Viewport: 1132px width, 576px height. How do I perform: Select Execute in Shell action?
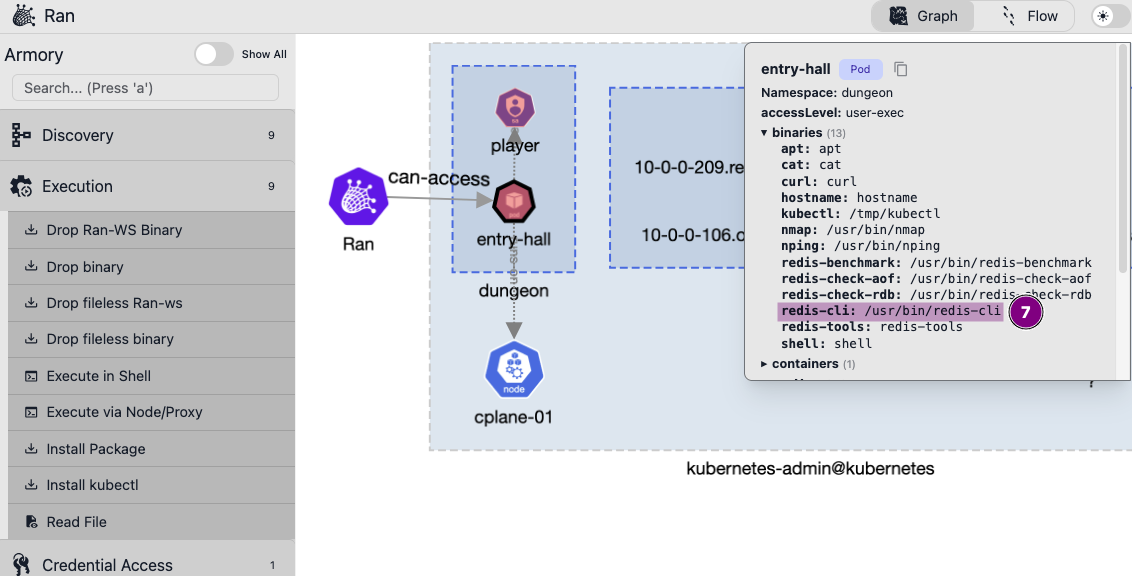coord(152,376)
